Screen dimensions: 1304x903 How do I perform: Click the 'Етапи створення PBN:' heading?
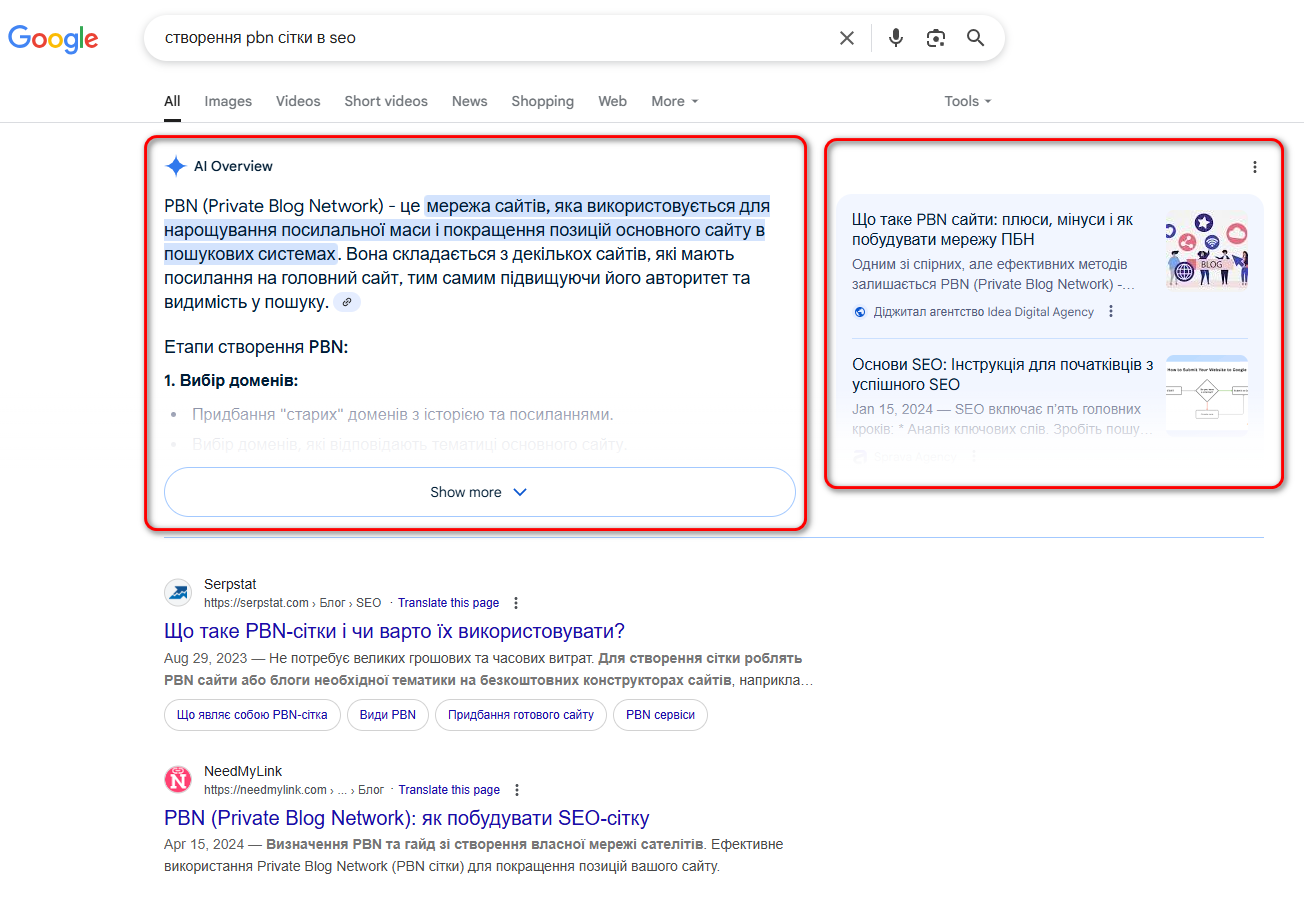click(x=256, y=348)
